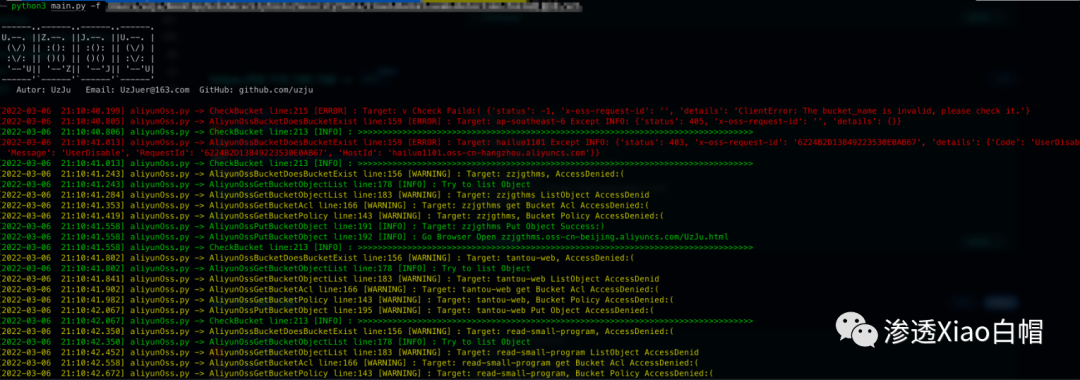This screenshot has height=380, width=1080.
Task: Click 'read-small-program, Bucket Policy AccessDenied' text
Action: [x=596, y=373]
